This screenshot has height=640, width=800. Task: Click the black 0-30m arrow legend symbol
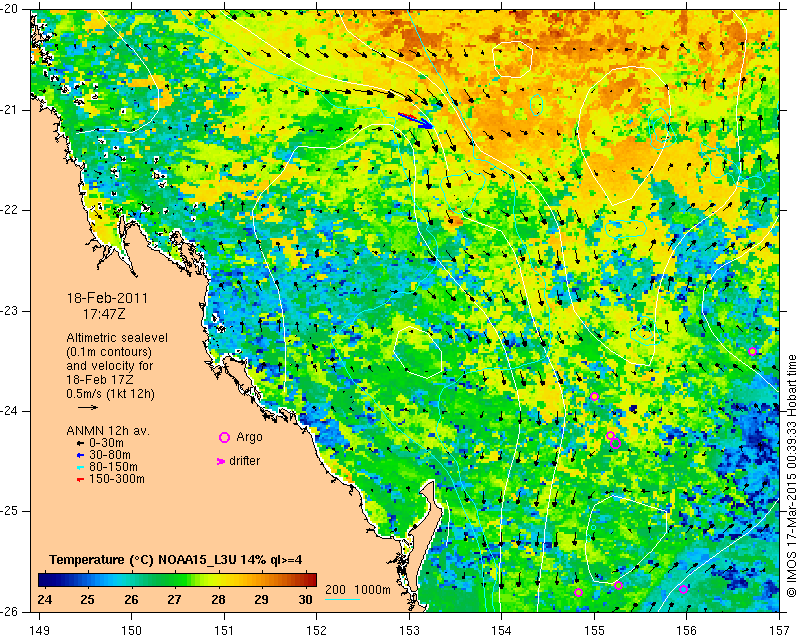tap(79, 443)
